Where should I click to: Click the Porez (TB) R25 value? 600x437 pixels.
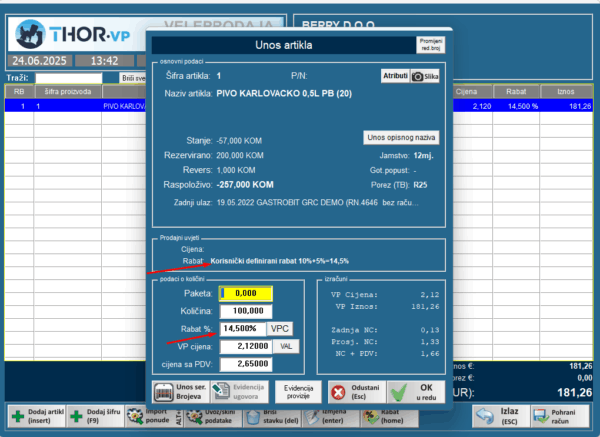[x=420, y=185]
